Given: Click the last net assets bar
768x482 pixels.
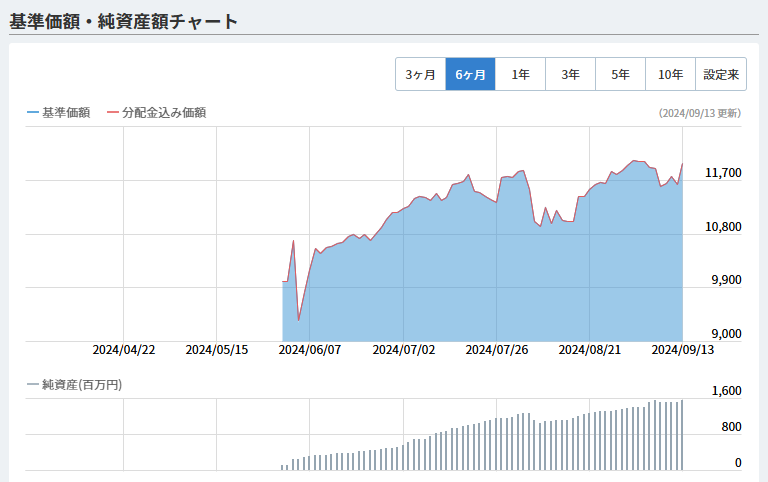Looking at the screenshot, I should point(682,435).
